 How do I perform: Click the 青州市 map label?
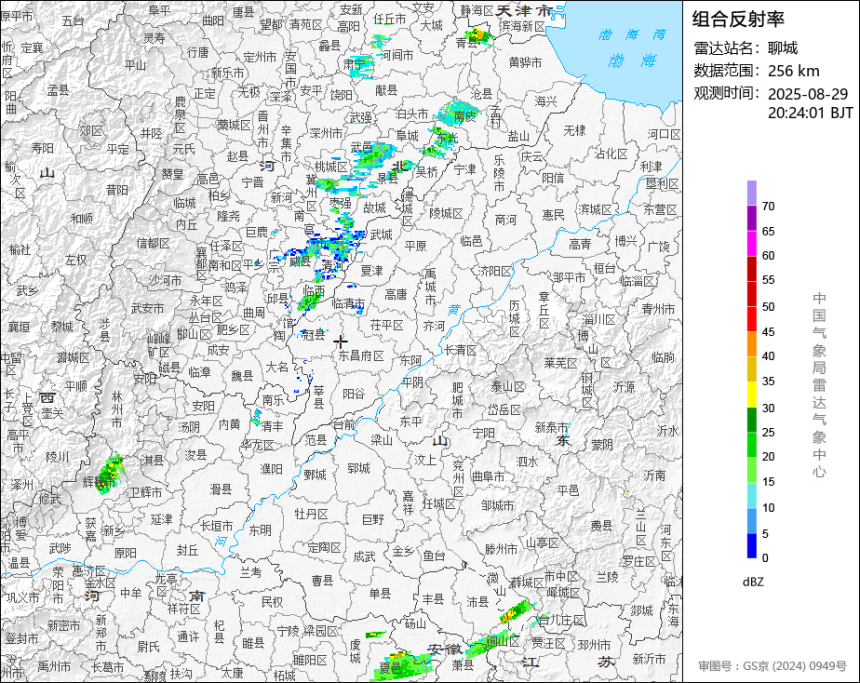(x=658, y=309)
